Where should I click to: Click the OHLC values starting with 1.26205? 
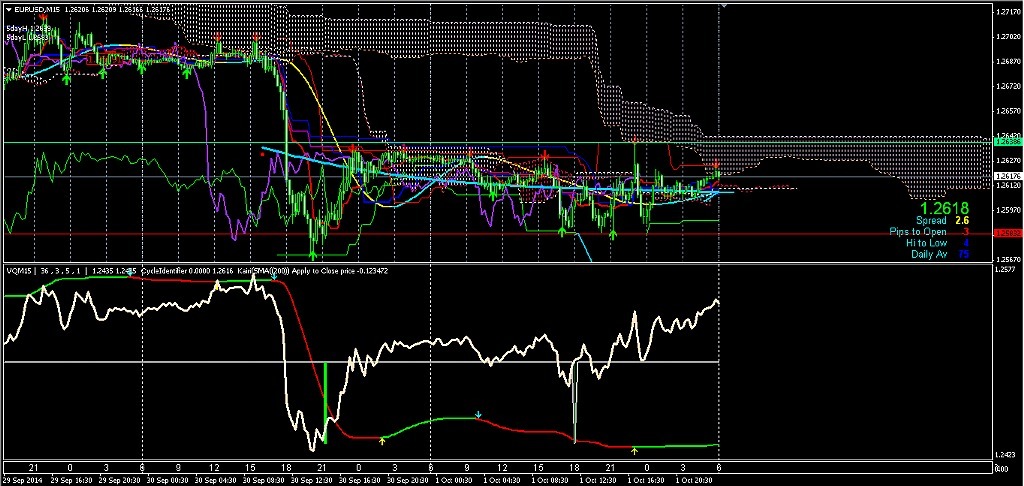point(118,11)
